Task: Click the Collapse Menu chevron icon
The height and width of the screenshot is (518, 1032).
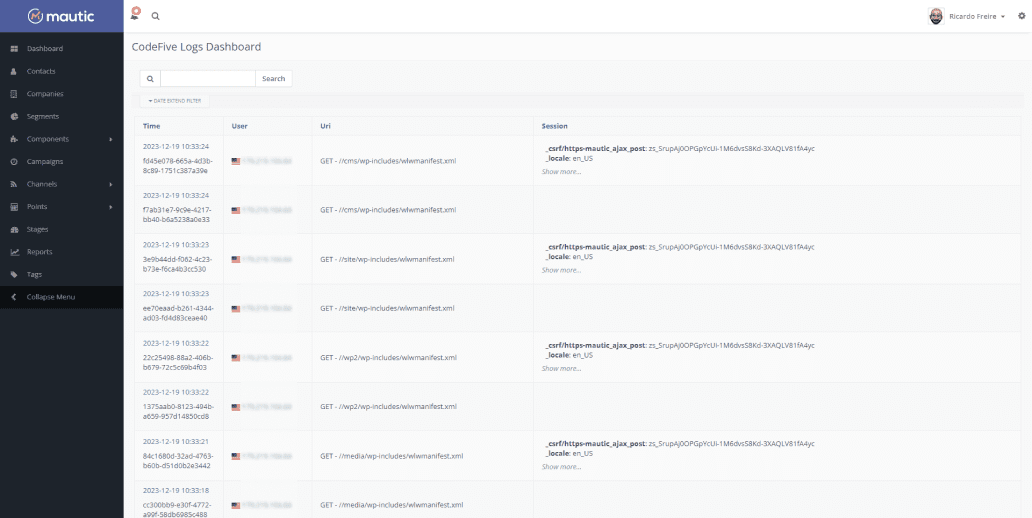Action: pyautogui.click(x=14, y=298)
